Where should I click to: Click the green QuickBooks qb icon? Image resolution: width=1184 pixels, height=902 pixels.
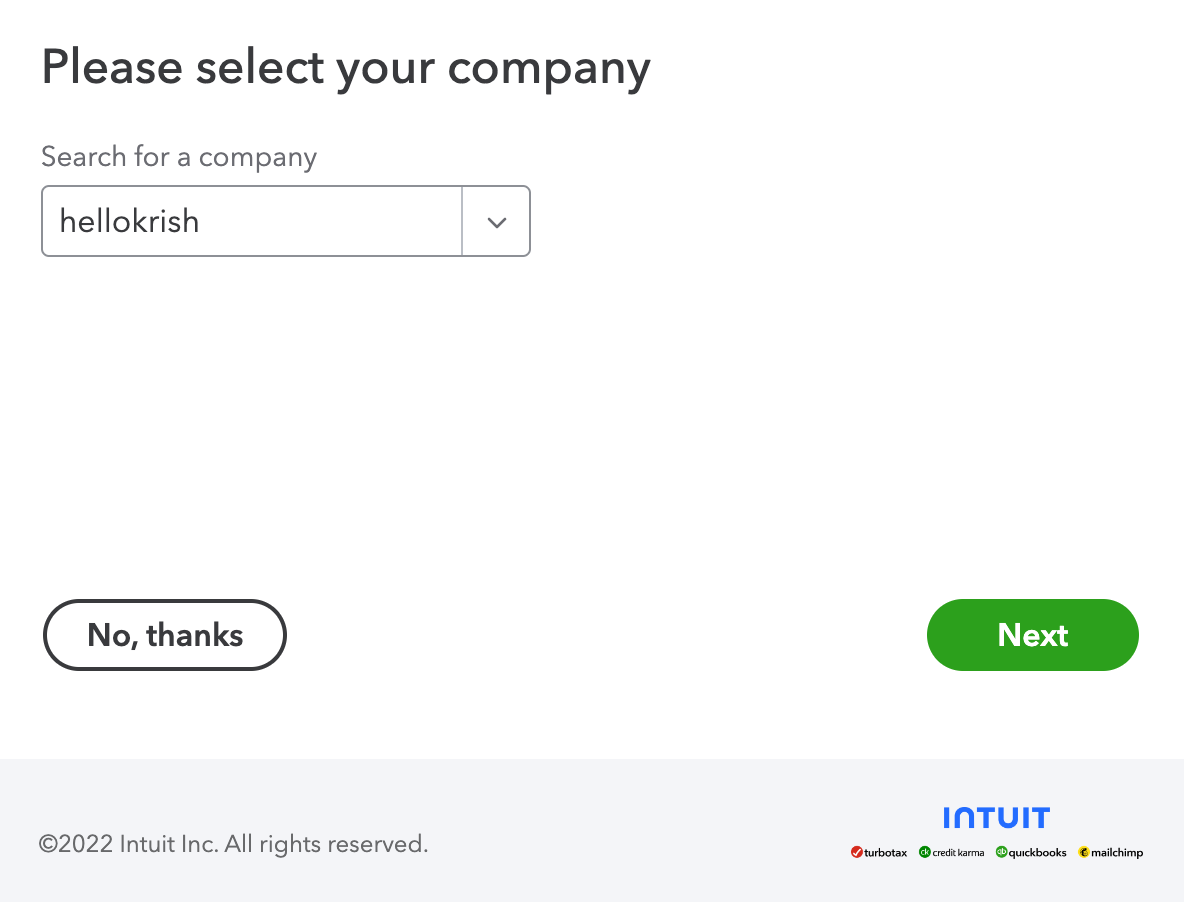pyautogui.click(x=1001, y=851)
